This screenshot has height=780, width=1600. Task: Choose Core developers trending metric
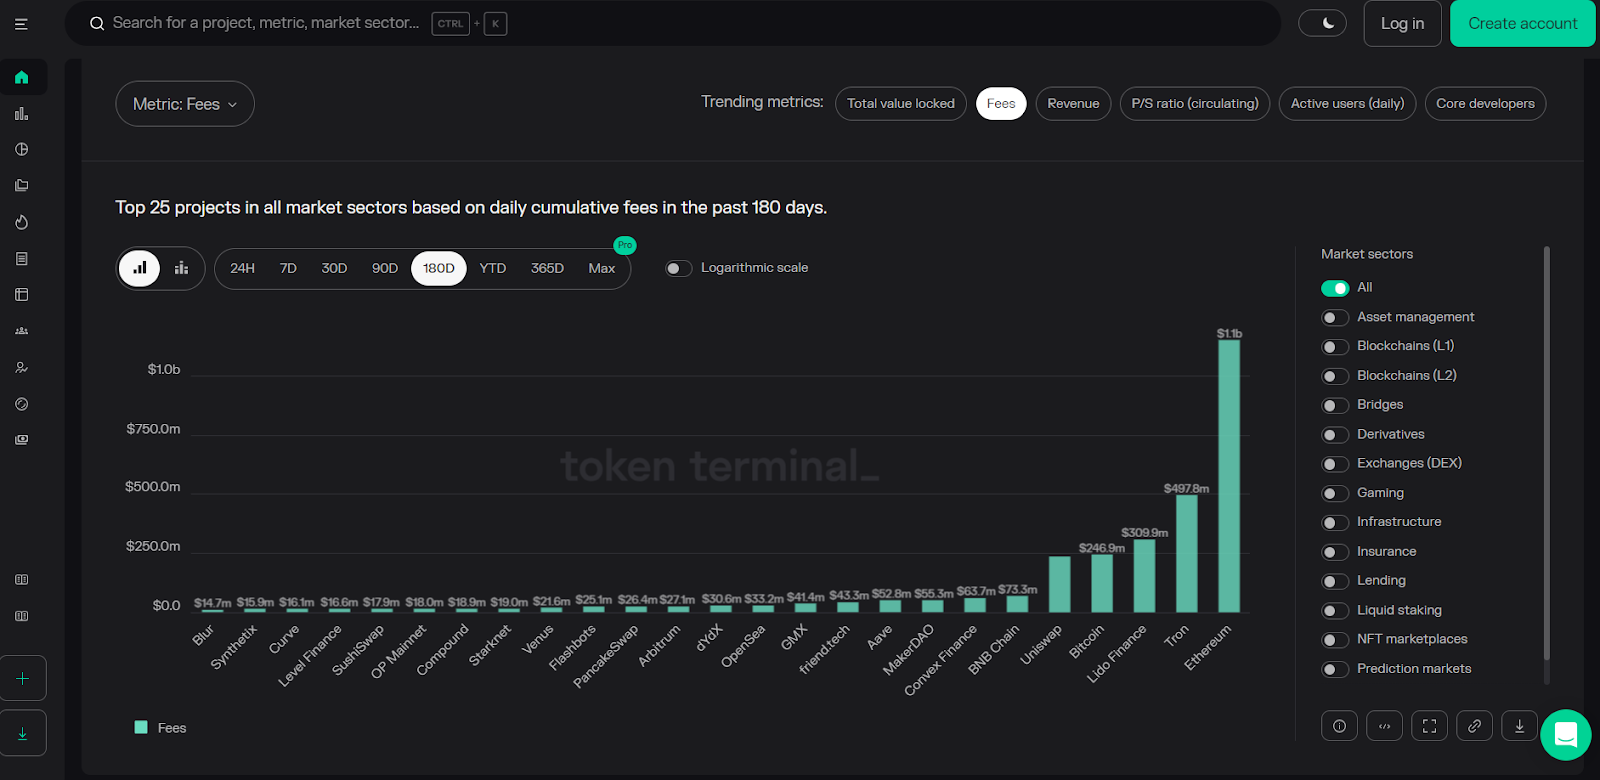(x=1485, y=103)
